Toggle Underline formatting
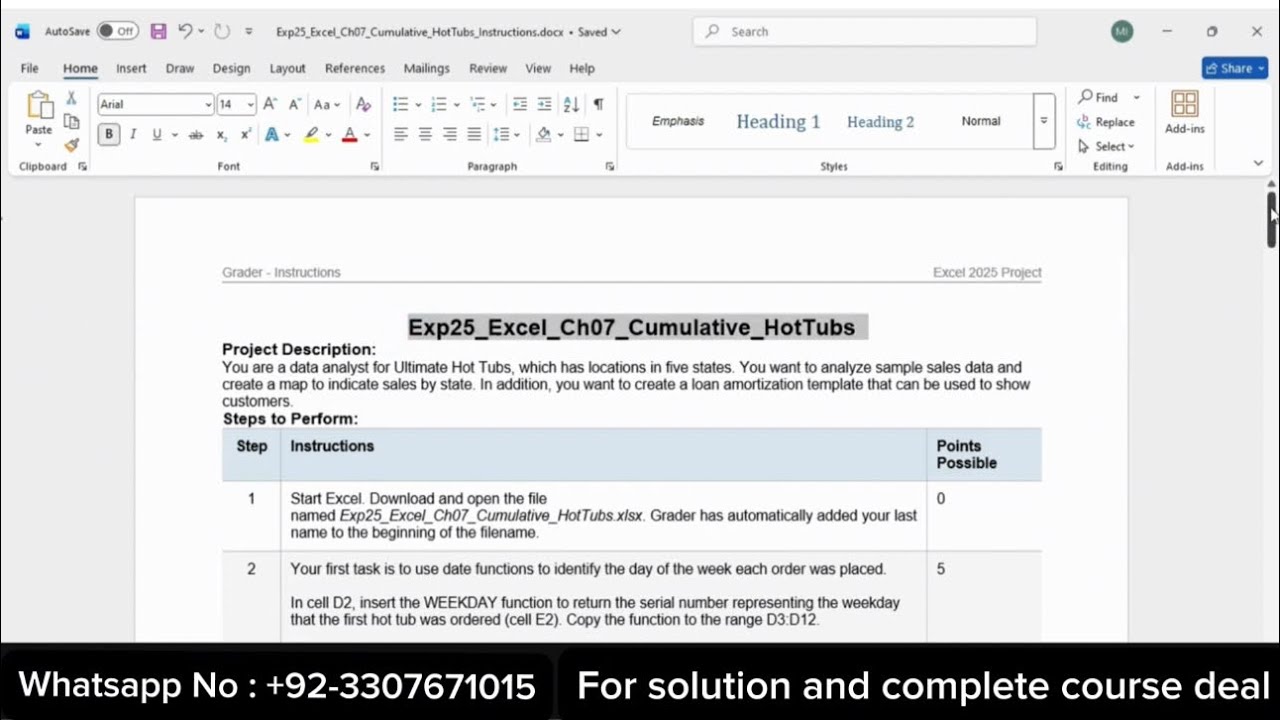Image resolution: width=1280 pixels, height=720 pixels. 157,134
